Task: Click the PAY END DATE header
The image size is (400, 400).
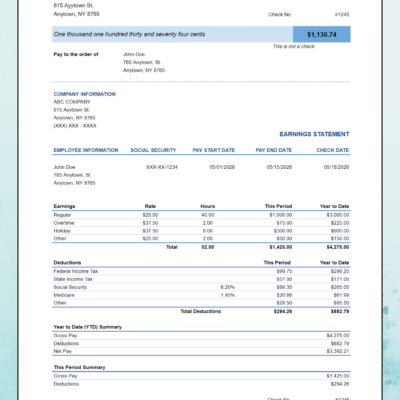Action: 274,150
